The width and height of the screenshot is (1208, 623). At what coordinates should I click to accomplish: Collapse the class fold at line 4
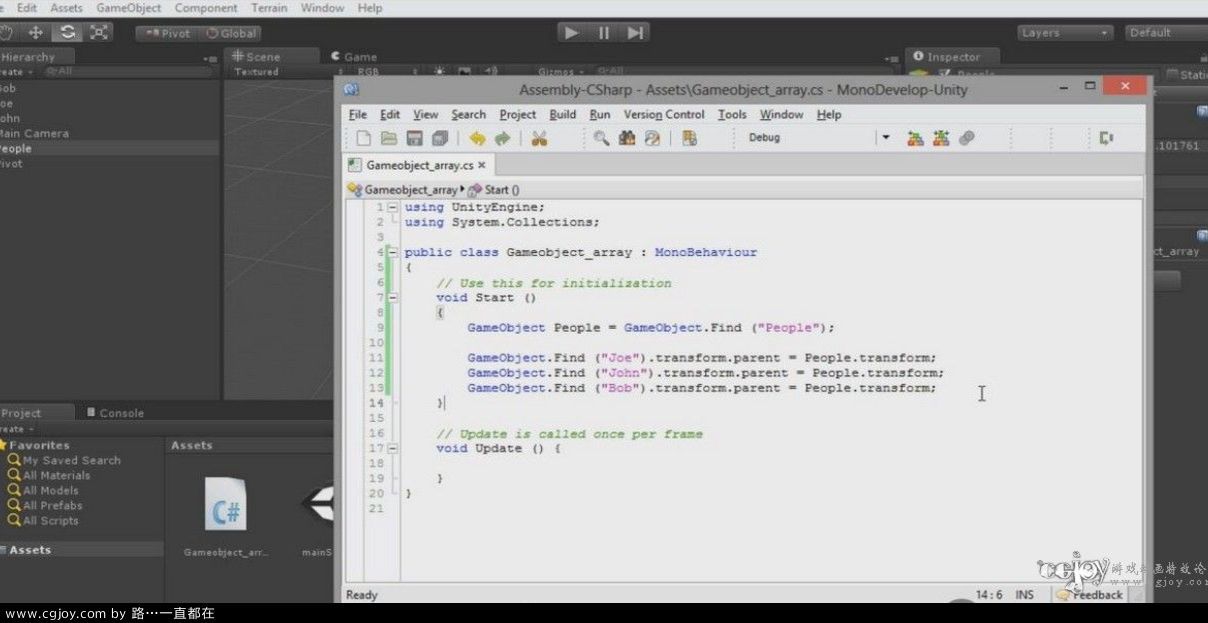(x=392, y=252)
